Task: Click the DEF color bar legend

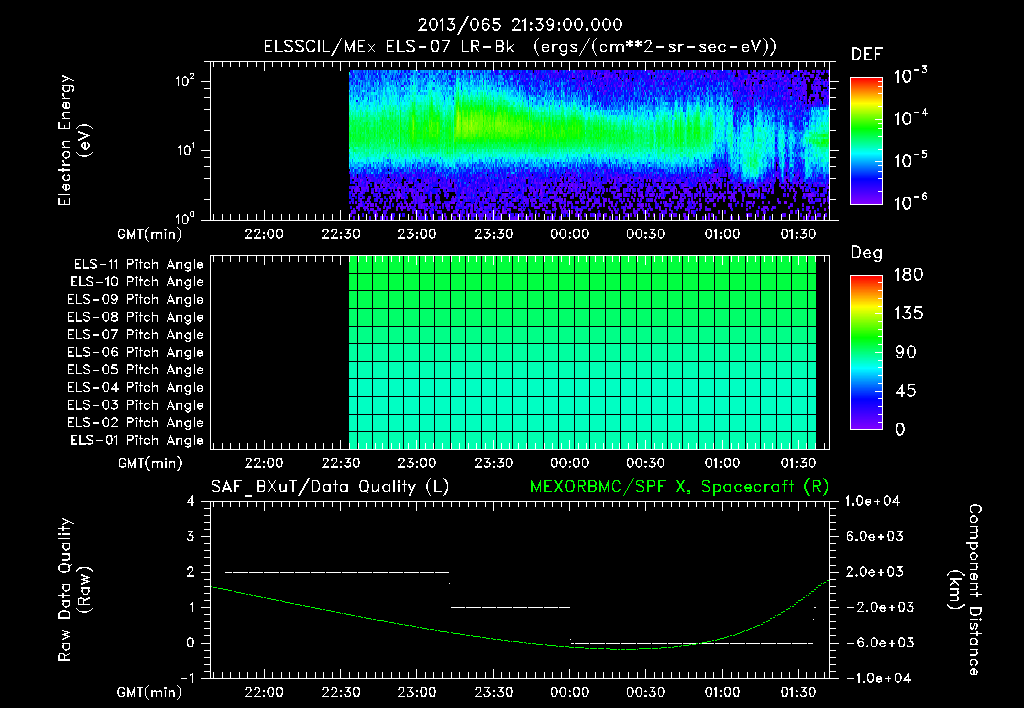Action: click(x=866, y=141)
